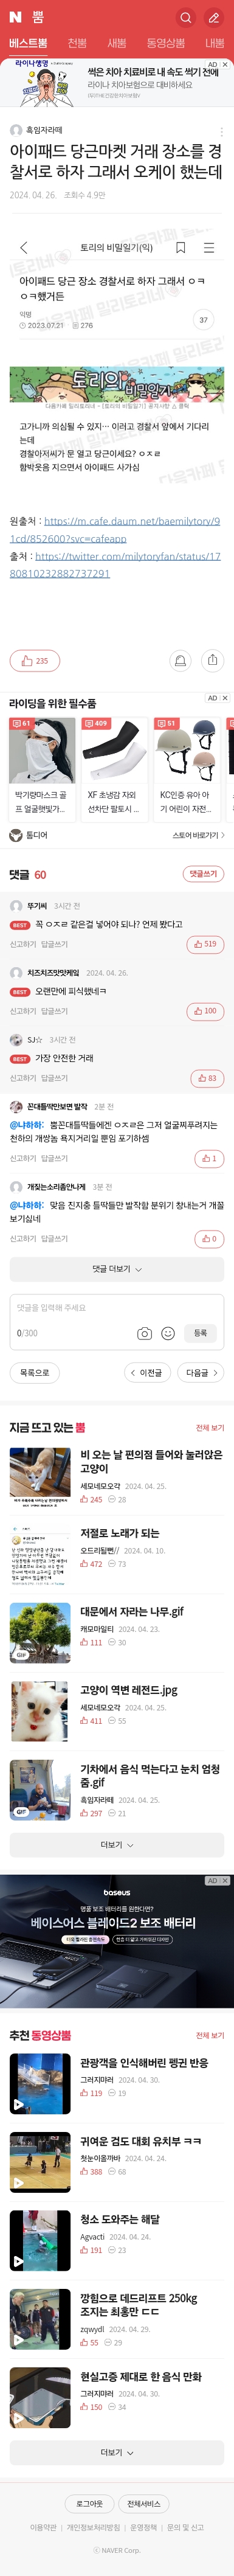234x2576 pixels.
Task: Like the SJ comment with 83 likes
Action: point(207,1078)
